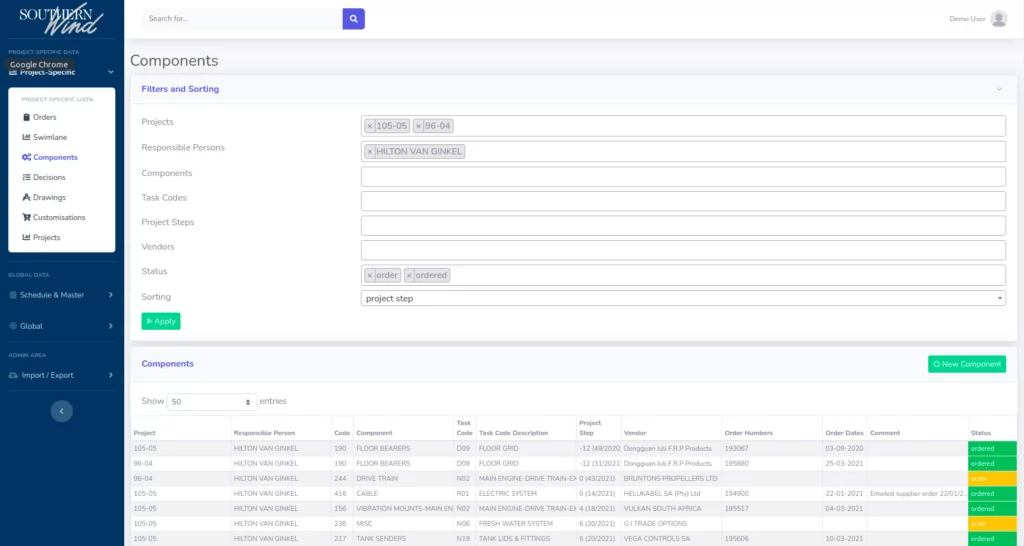The width and height of the screenshot is (1024, 546).
Task: Click the Apply button
Action: point(161,321)
